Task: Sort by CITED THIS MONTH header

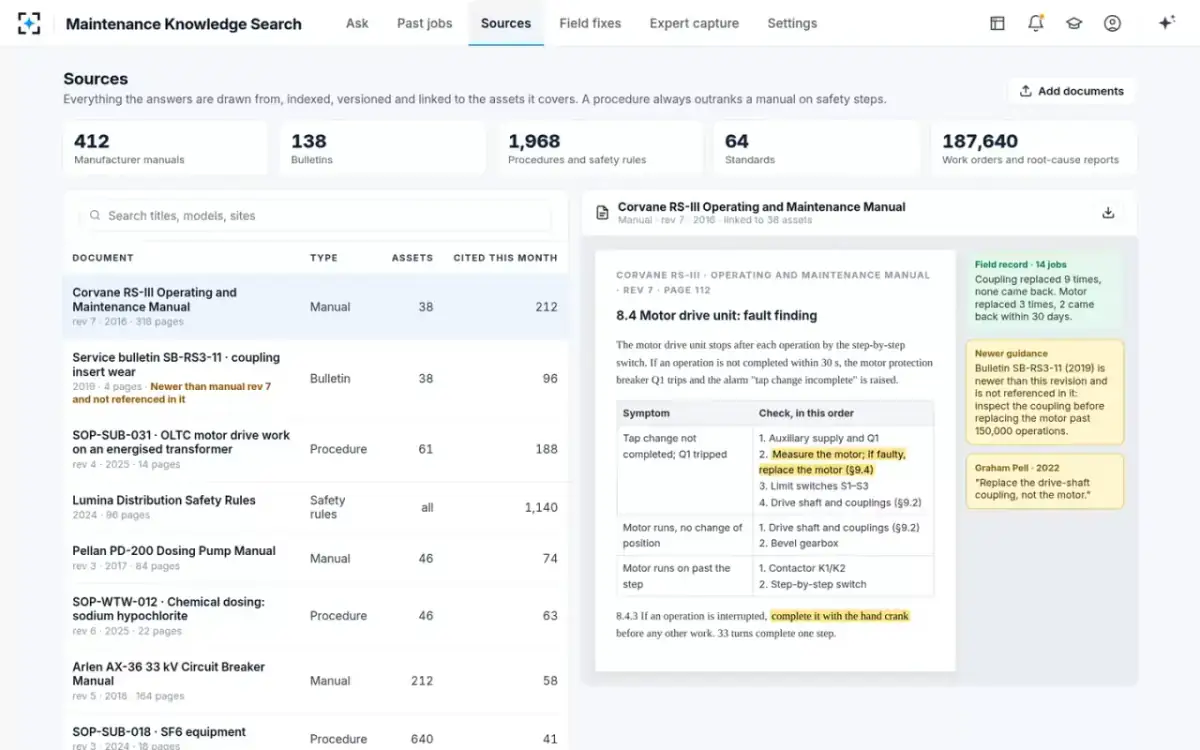Action: (505, 258)
